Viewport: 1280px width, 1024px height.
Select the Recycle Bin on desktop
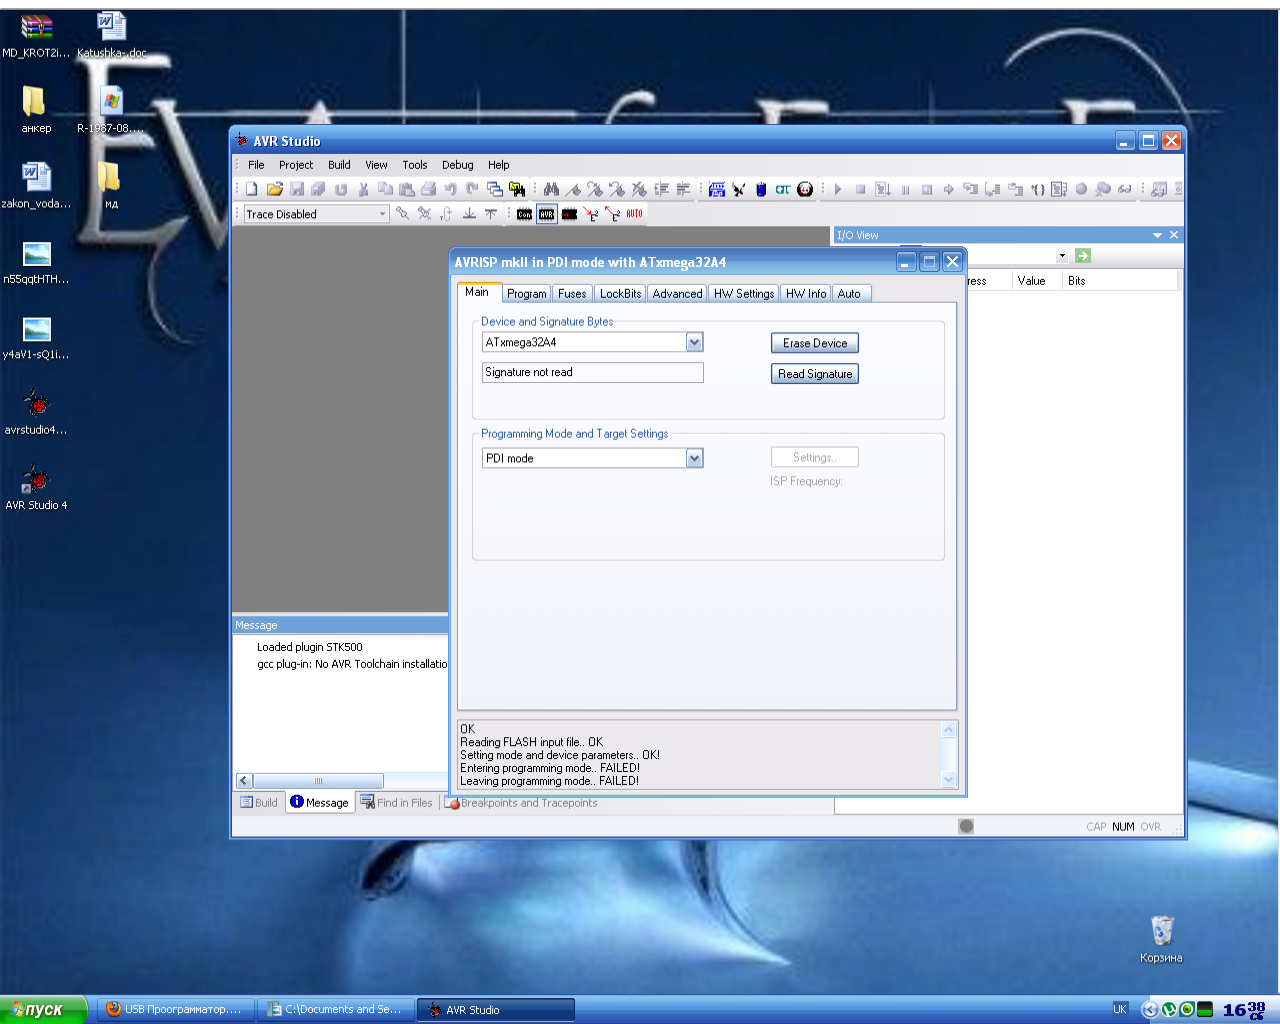1161,939
